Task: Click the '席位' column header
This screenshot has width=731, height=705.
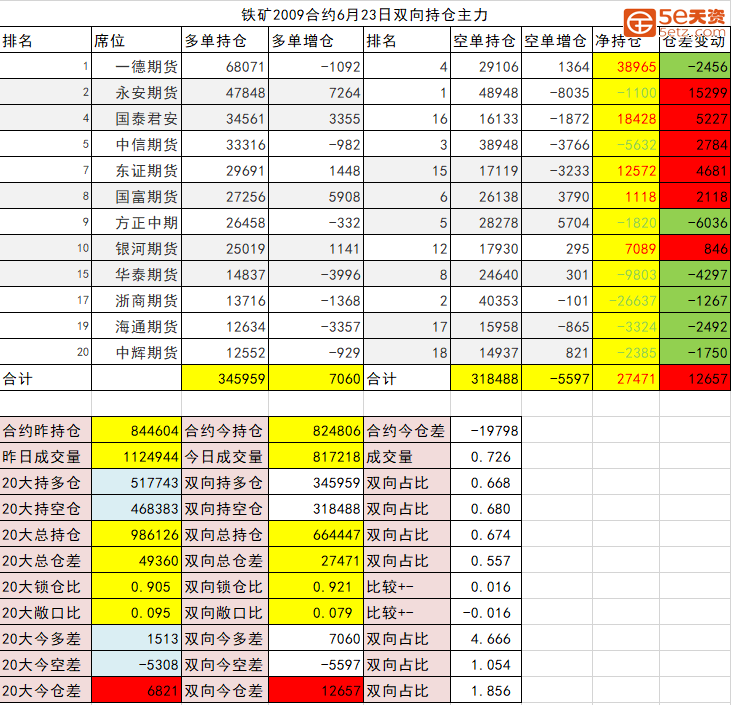Action: click(x=136, y=41)
